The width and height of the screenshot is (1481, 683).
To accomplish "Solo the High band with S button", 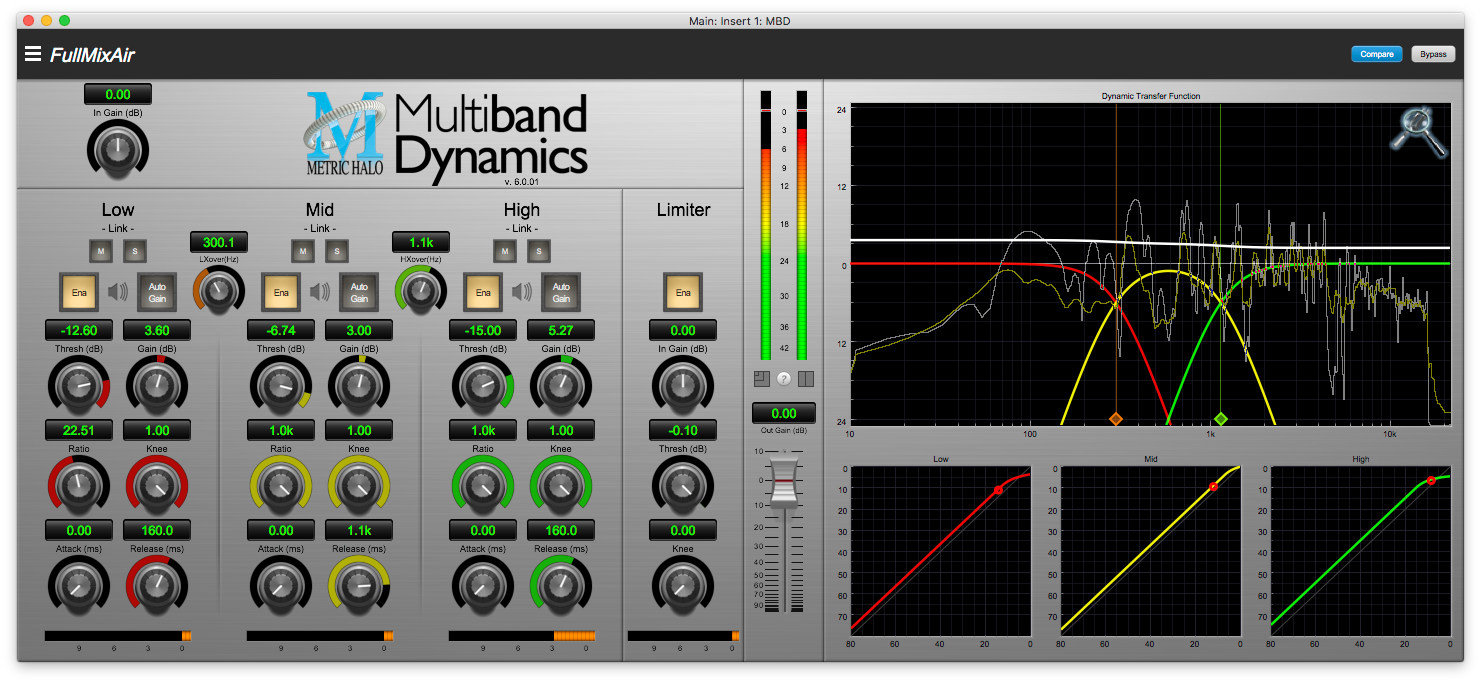I will pos(539,250).
